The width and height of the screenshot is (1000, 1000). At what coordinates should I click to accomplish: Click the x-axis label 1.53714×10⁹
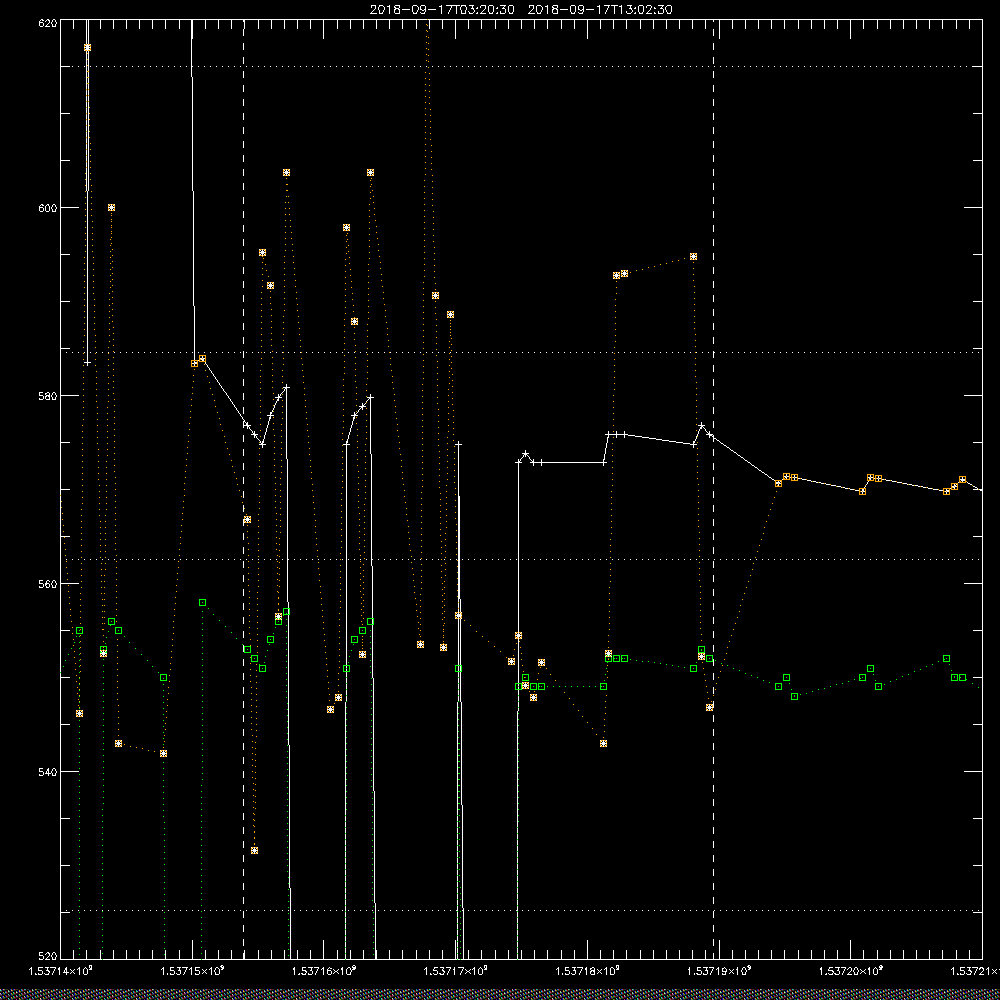point(61,971)
